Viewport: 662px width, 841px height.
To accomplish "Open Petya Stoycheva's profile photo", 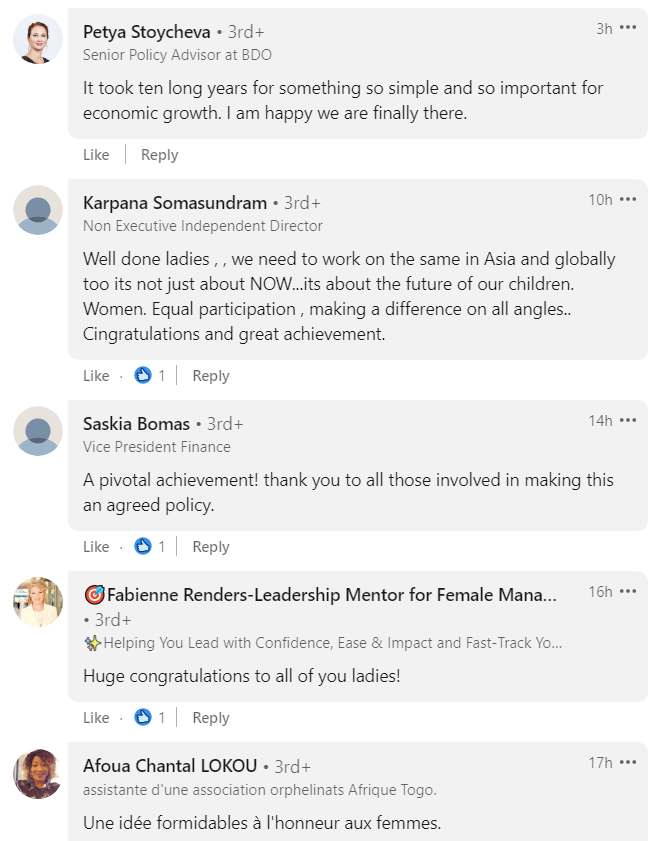I will point(38,39).
